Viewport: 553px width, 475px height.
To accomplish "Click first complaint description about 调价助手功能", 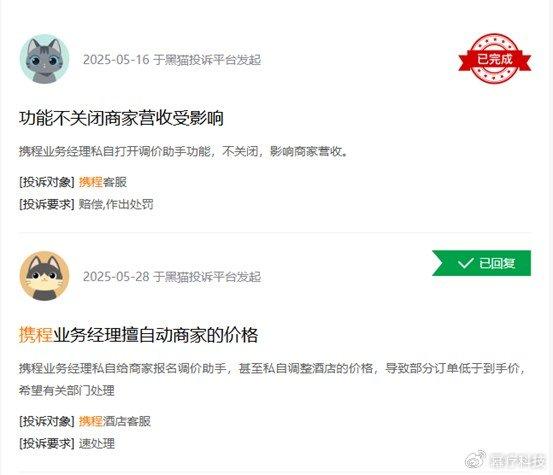I will (183, 152).
